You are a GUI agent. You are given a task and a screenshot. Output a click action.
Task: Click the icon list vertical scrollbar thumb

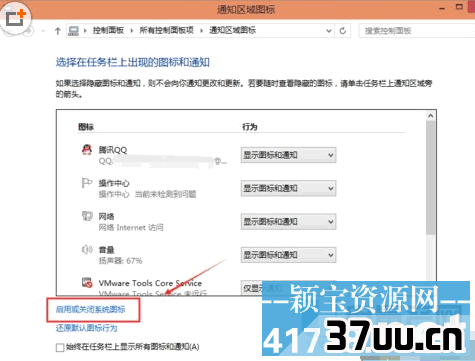(x=431, y=178)
